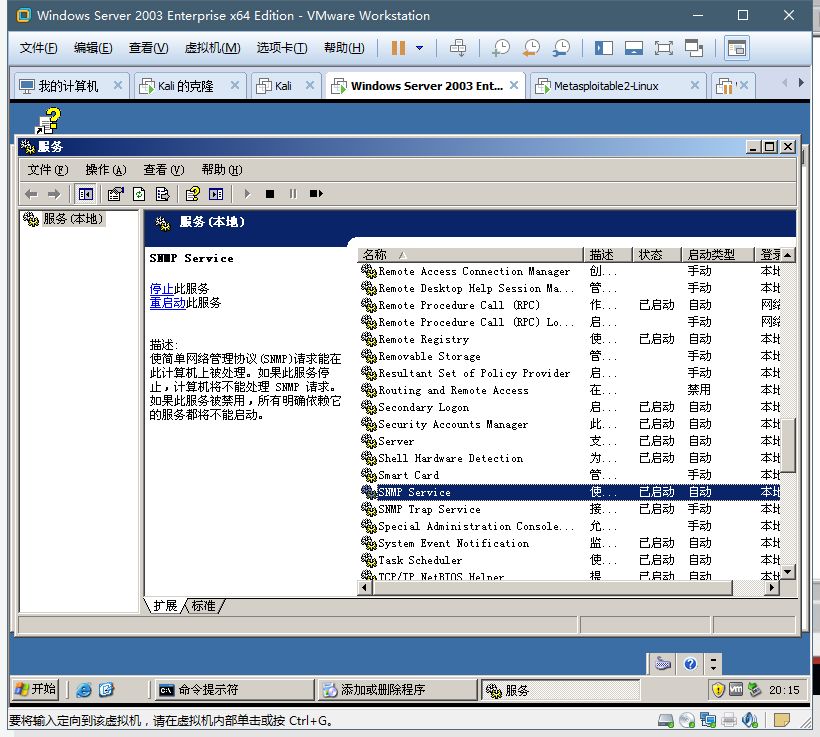The height and width of the screenshot is (737, 820).
Task: Switch to the Kali 的克隆 tab
Action: pyautogui.click(x=185, y=86)
